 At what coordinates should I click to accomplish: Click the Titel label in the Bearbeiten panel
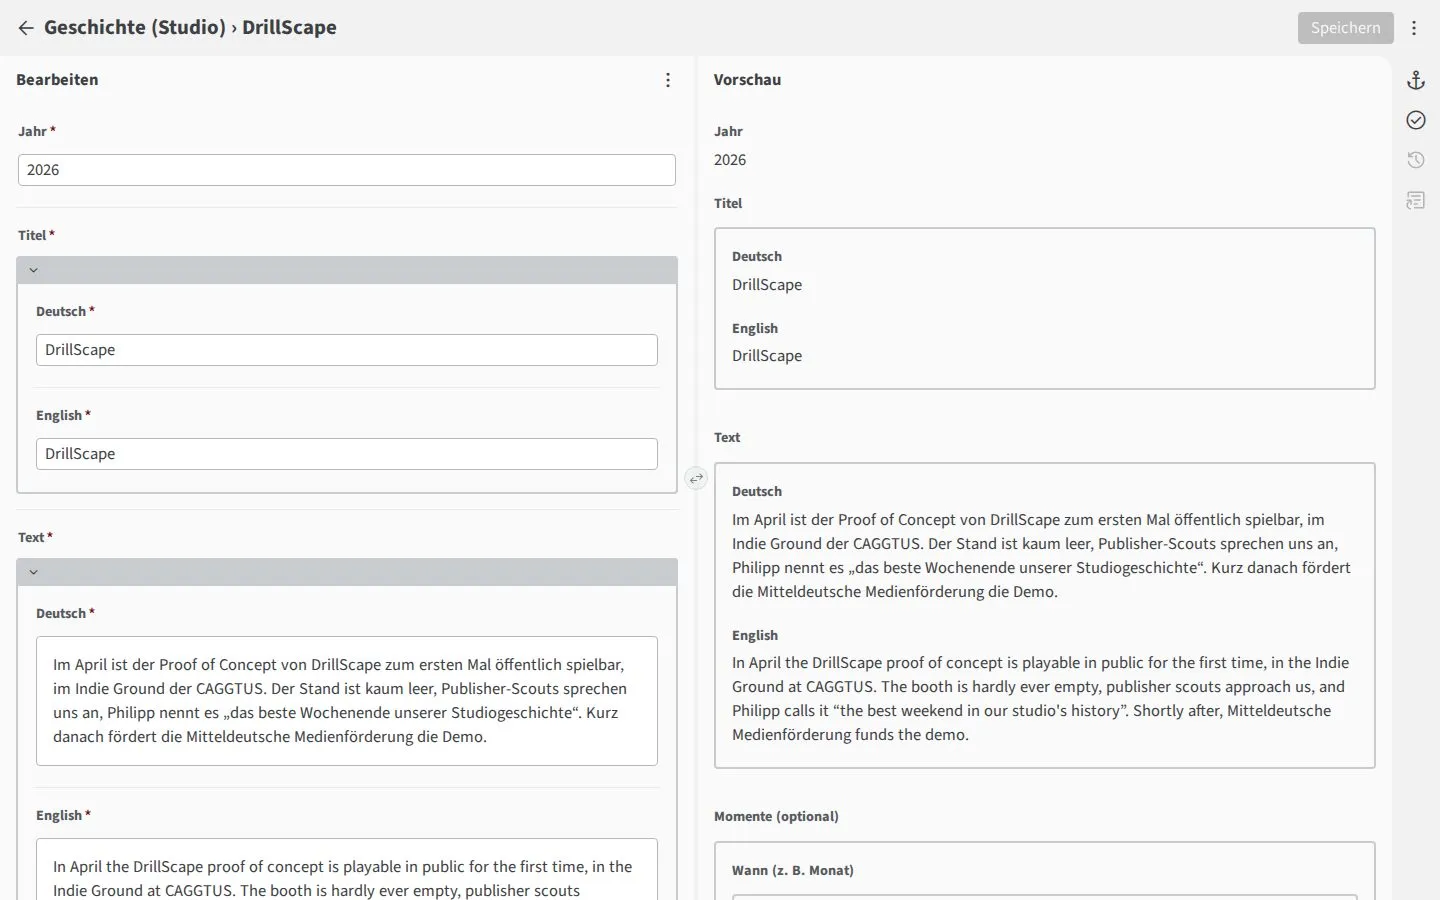click(x=32, y=235)
